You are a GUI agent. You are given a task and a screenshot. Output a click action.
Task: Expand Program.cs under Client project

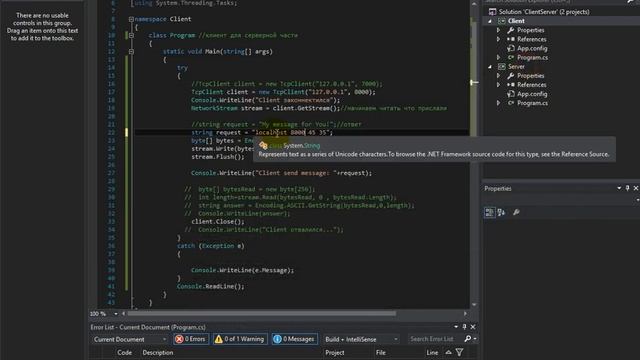coord(498,58)
